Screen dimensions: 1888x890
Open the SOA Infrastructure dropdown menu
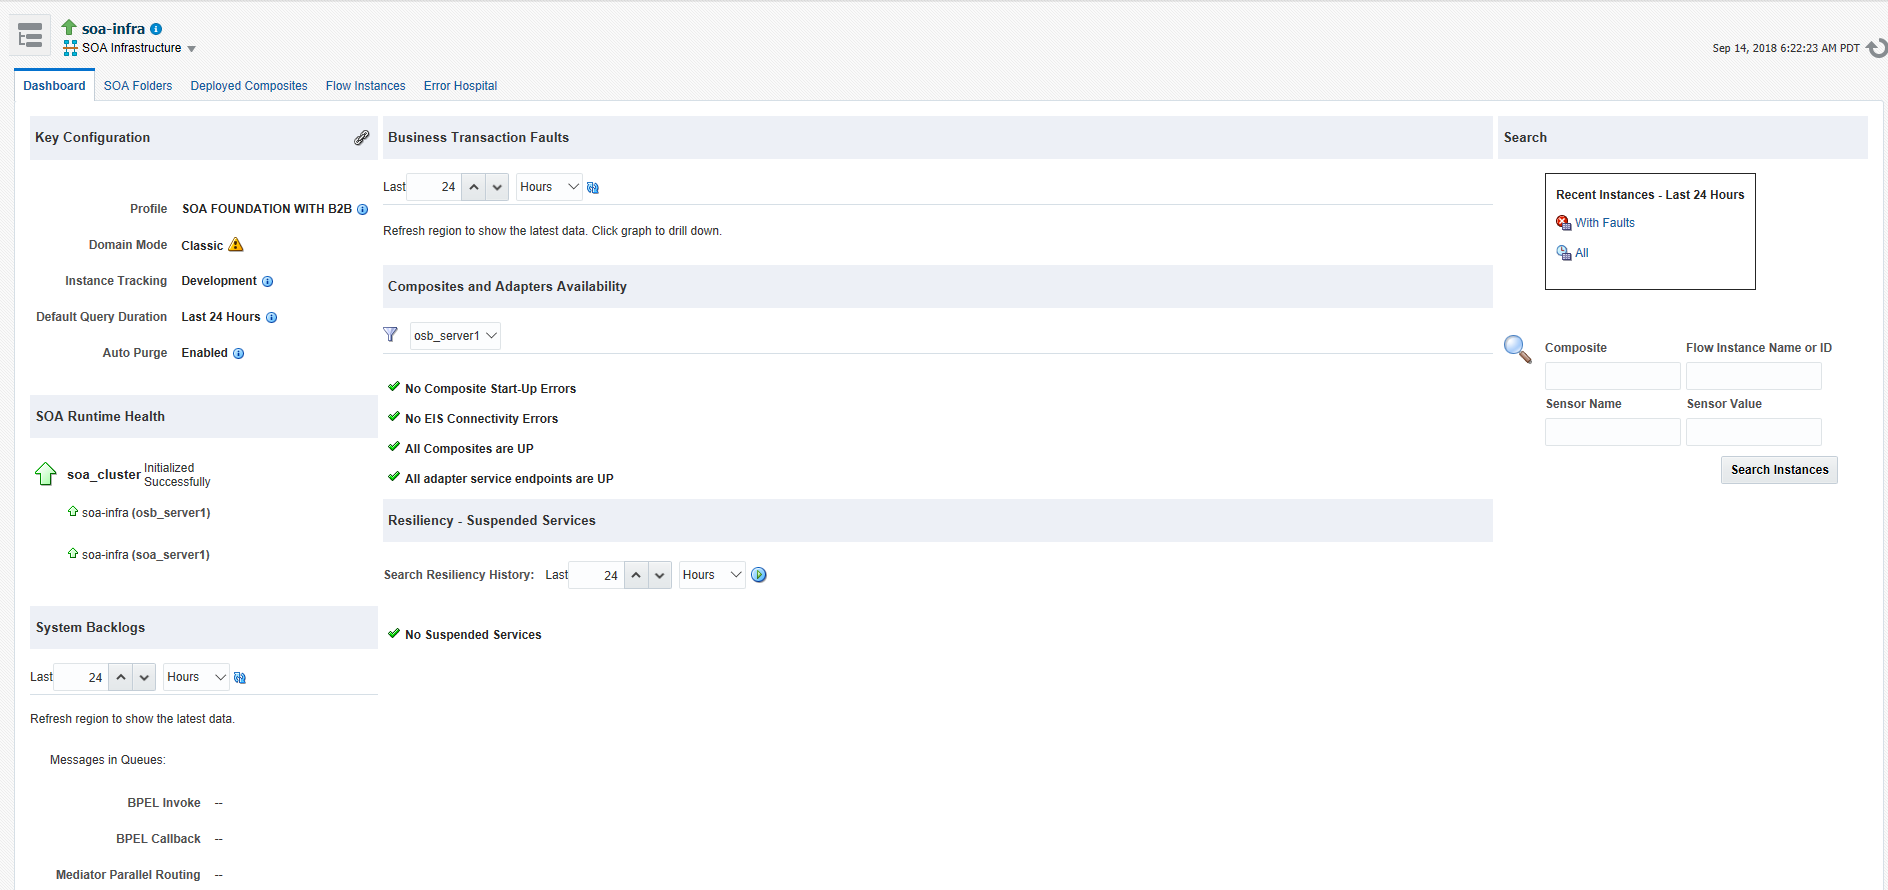pyautogui.click(x=192, y=49)
